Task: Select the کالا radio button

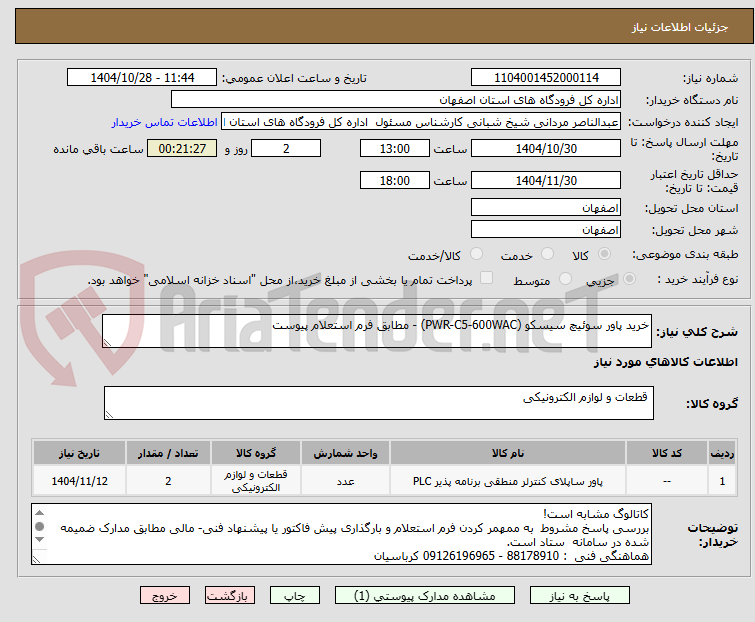Action: 604,254
